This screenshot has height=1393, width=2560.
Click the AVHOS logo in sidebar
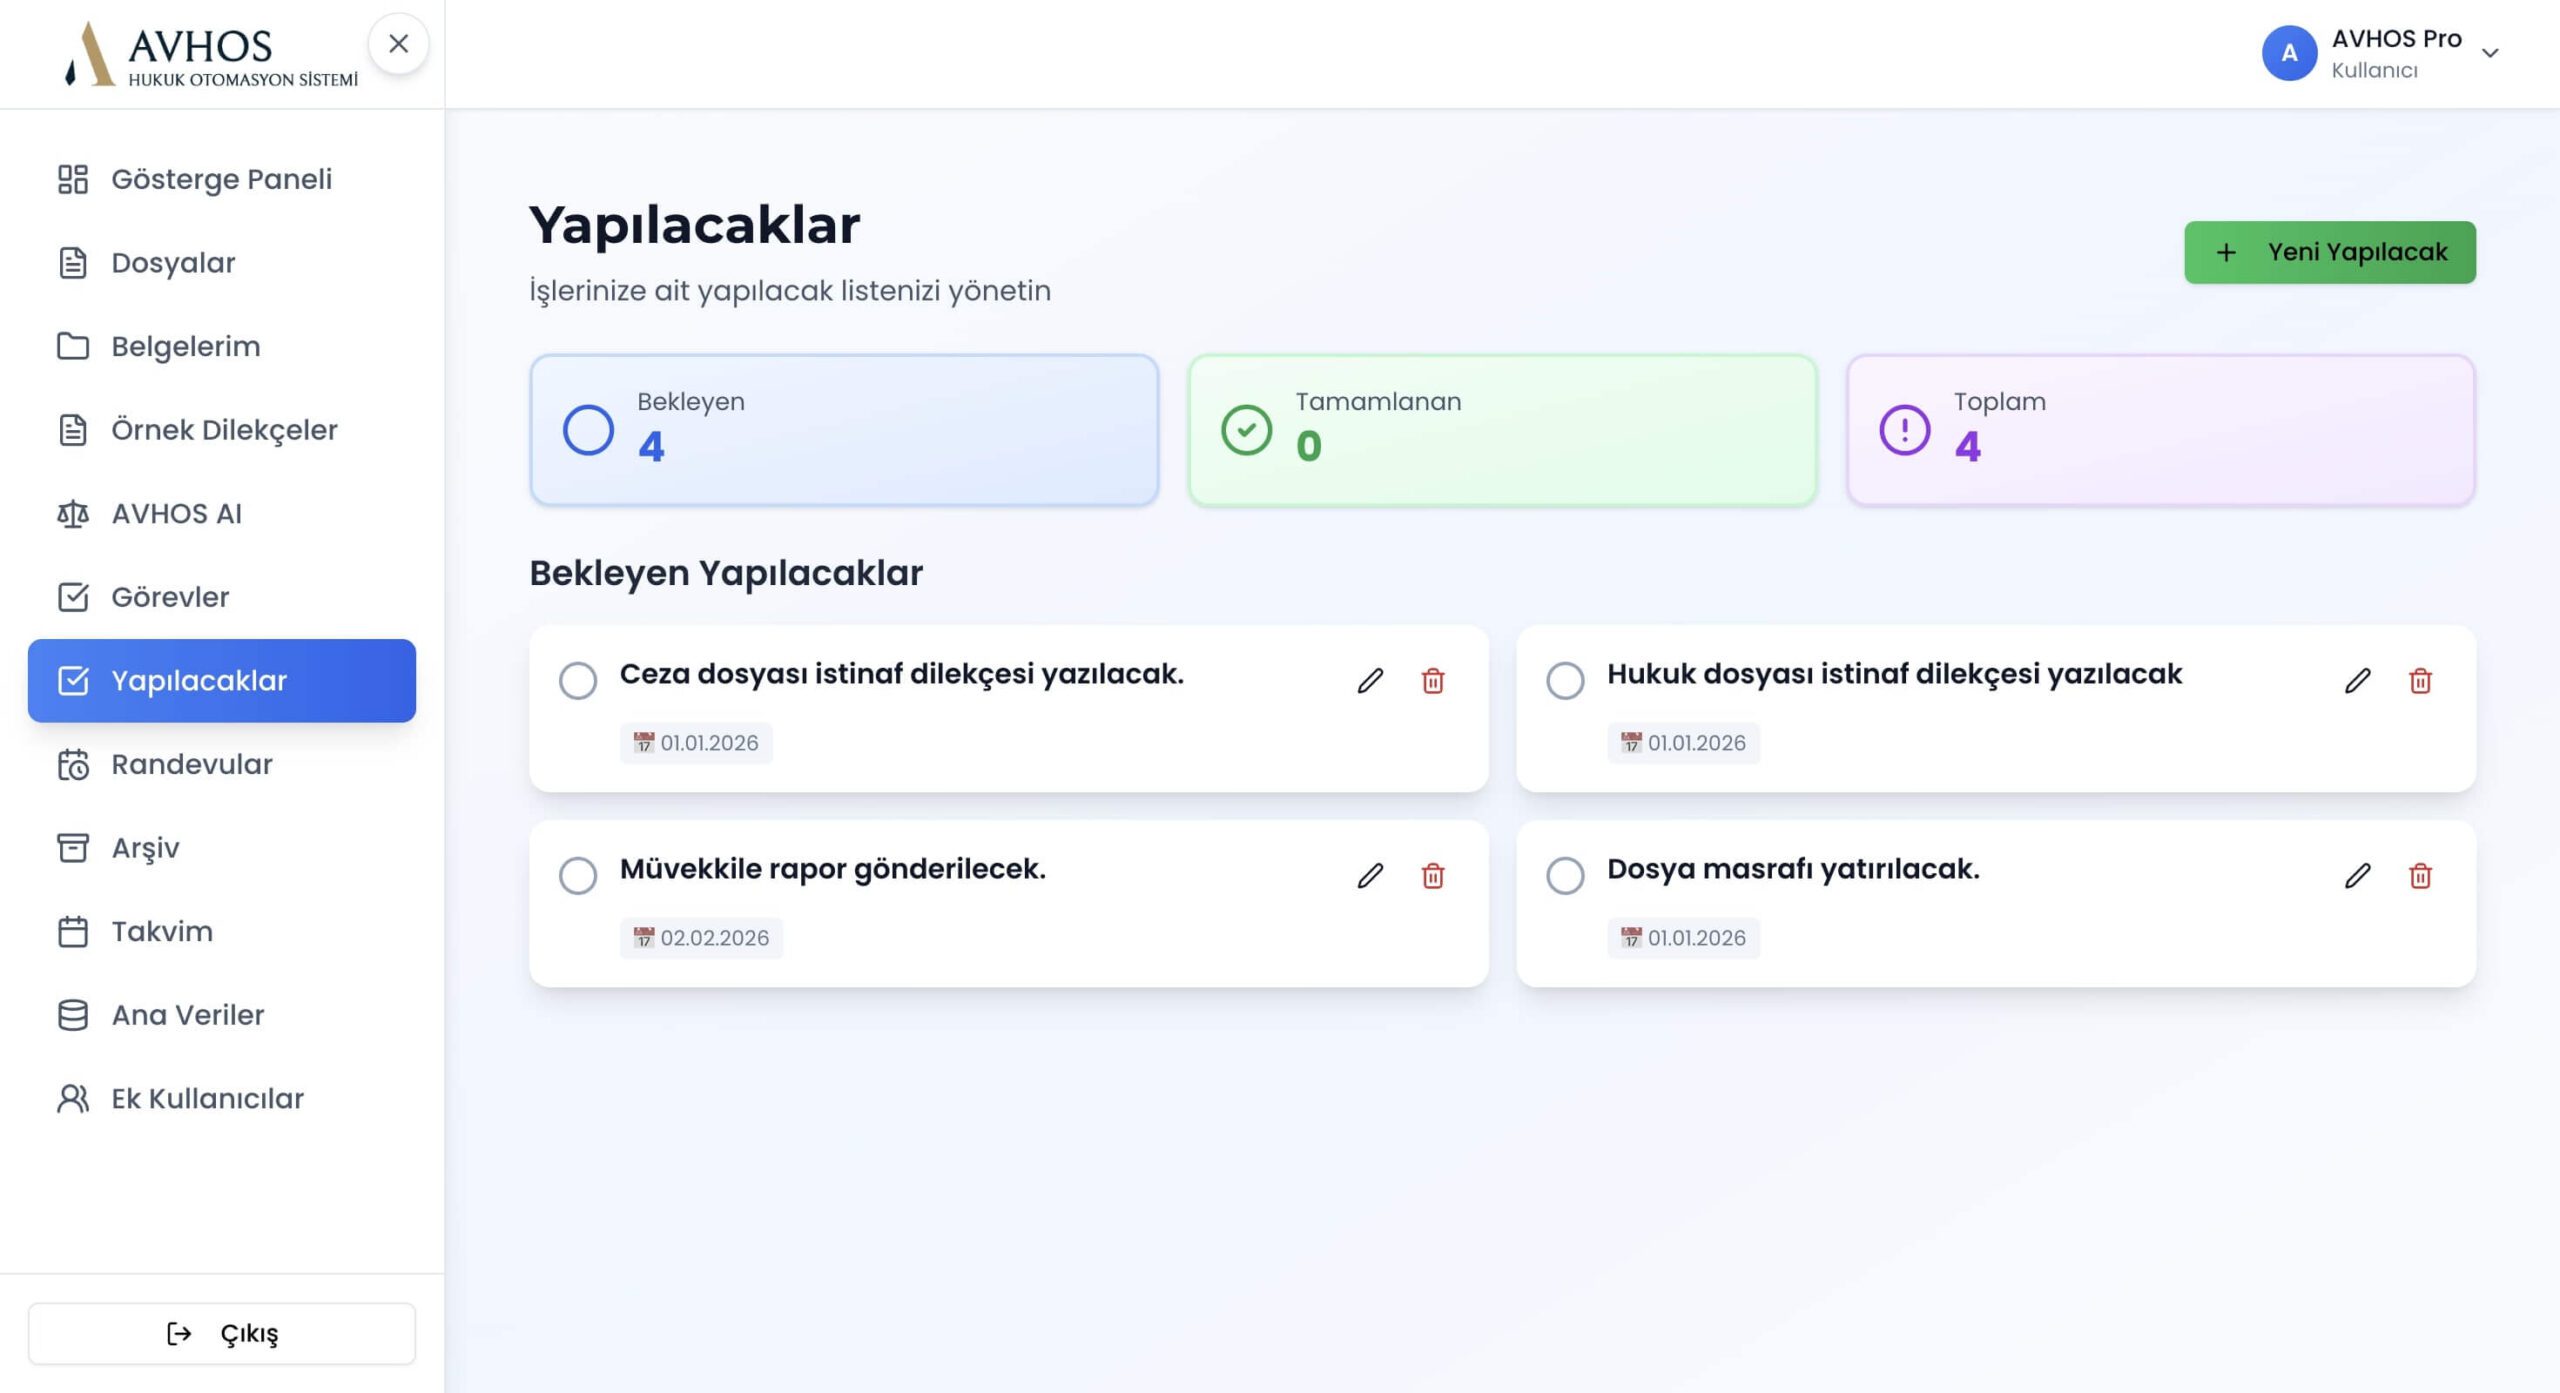tap(210, 55)
